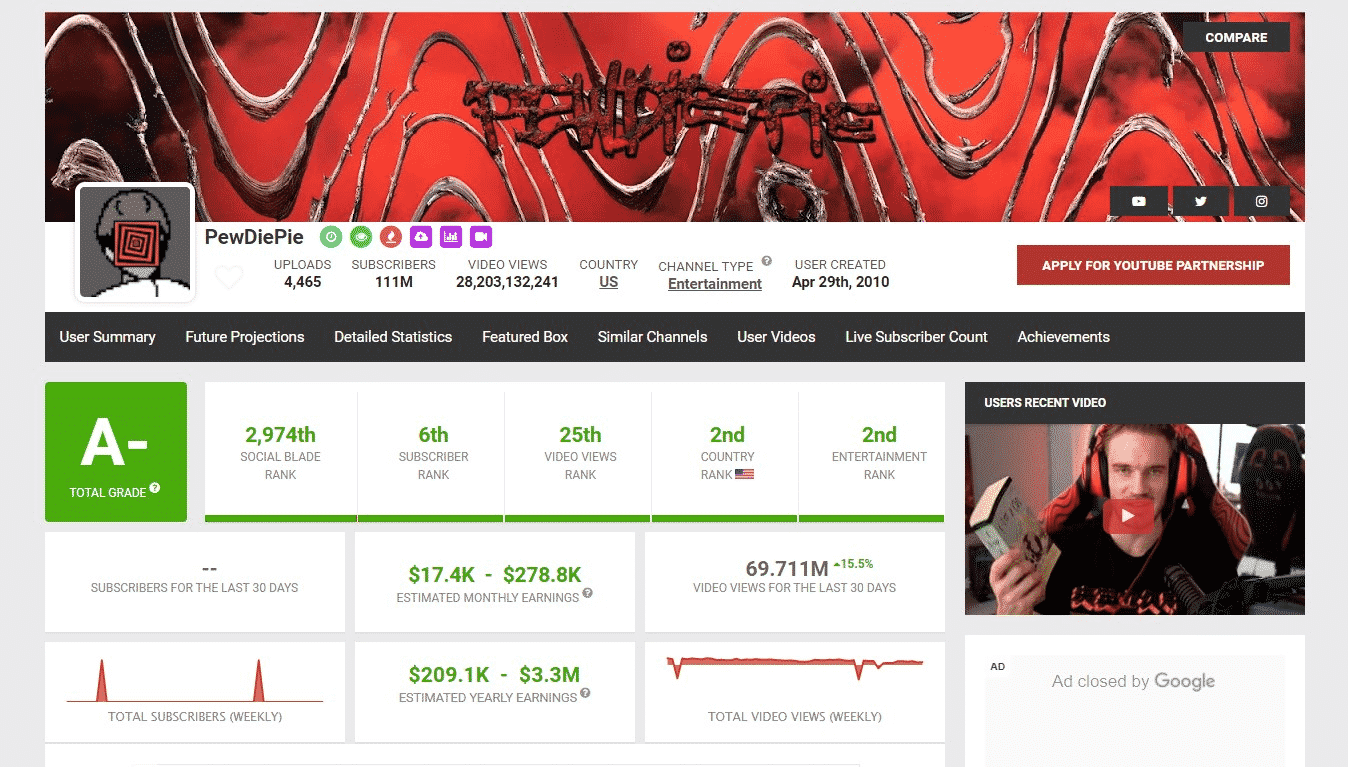Click Subscribers For The Last 30 Days label
This screenshot has width=1348, height=767.
[x=195, y=588]
